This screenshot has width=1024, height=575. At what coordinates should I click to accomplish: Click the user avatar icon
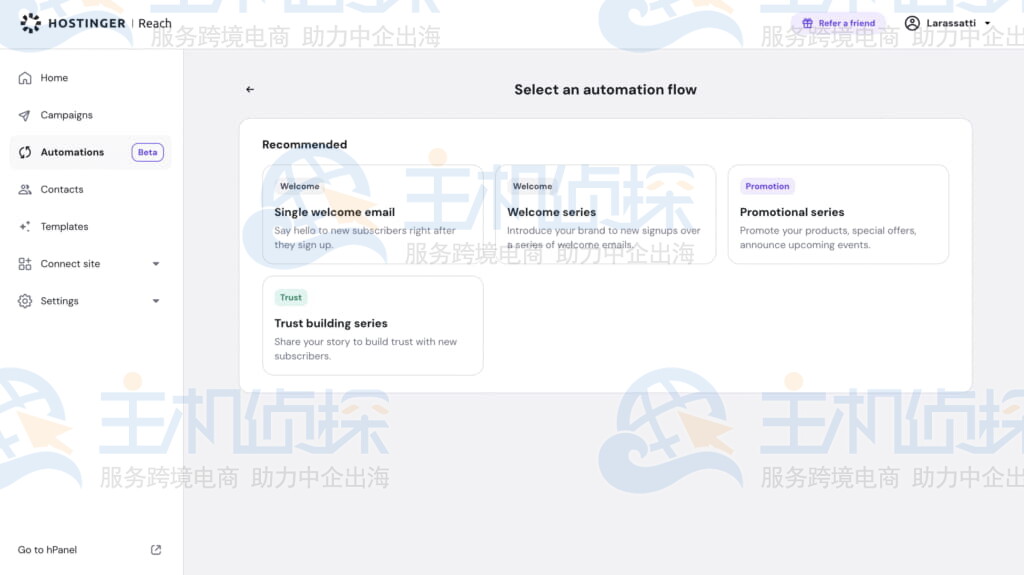point(912,23)
